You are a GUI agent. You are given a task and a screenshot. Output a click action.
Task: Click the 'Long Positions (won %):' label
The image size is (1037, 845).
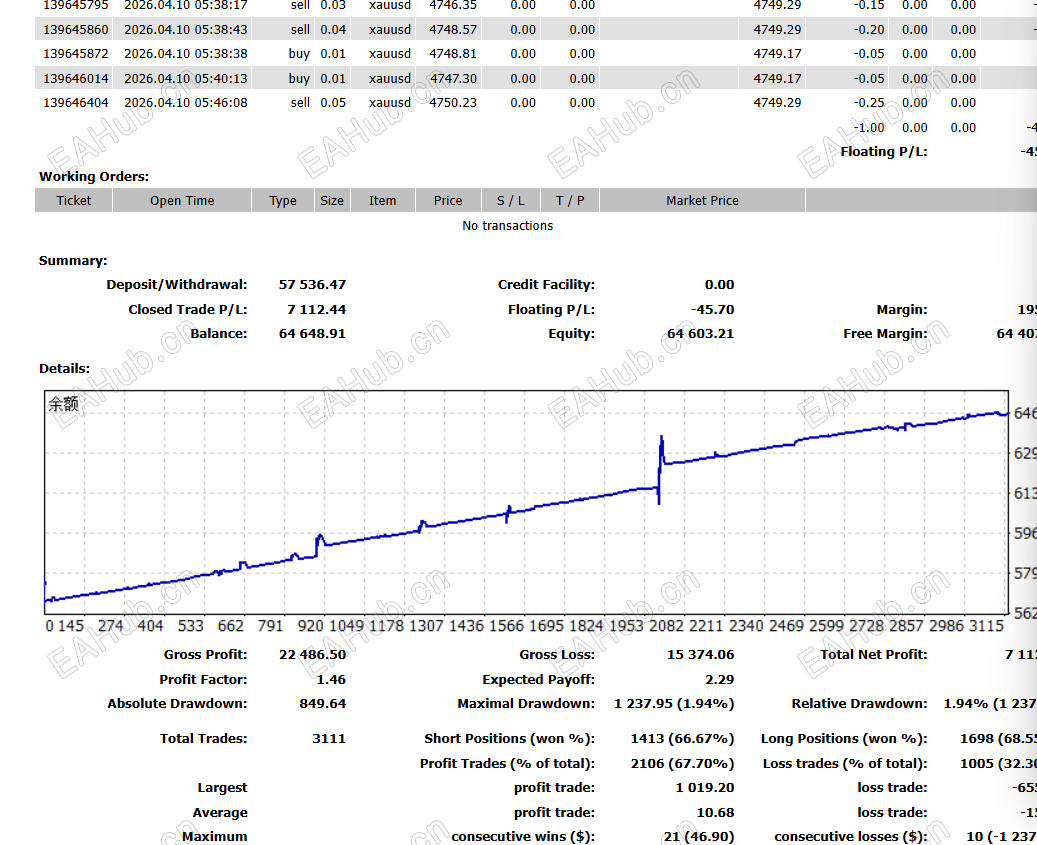(844, 739)
